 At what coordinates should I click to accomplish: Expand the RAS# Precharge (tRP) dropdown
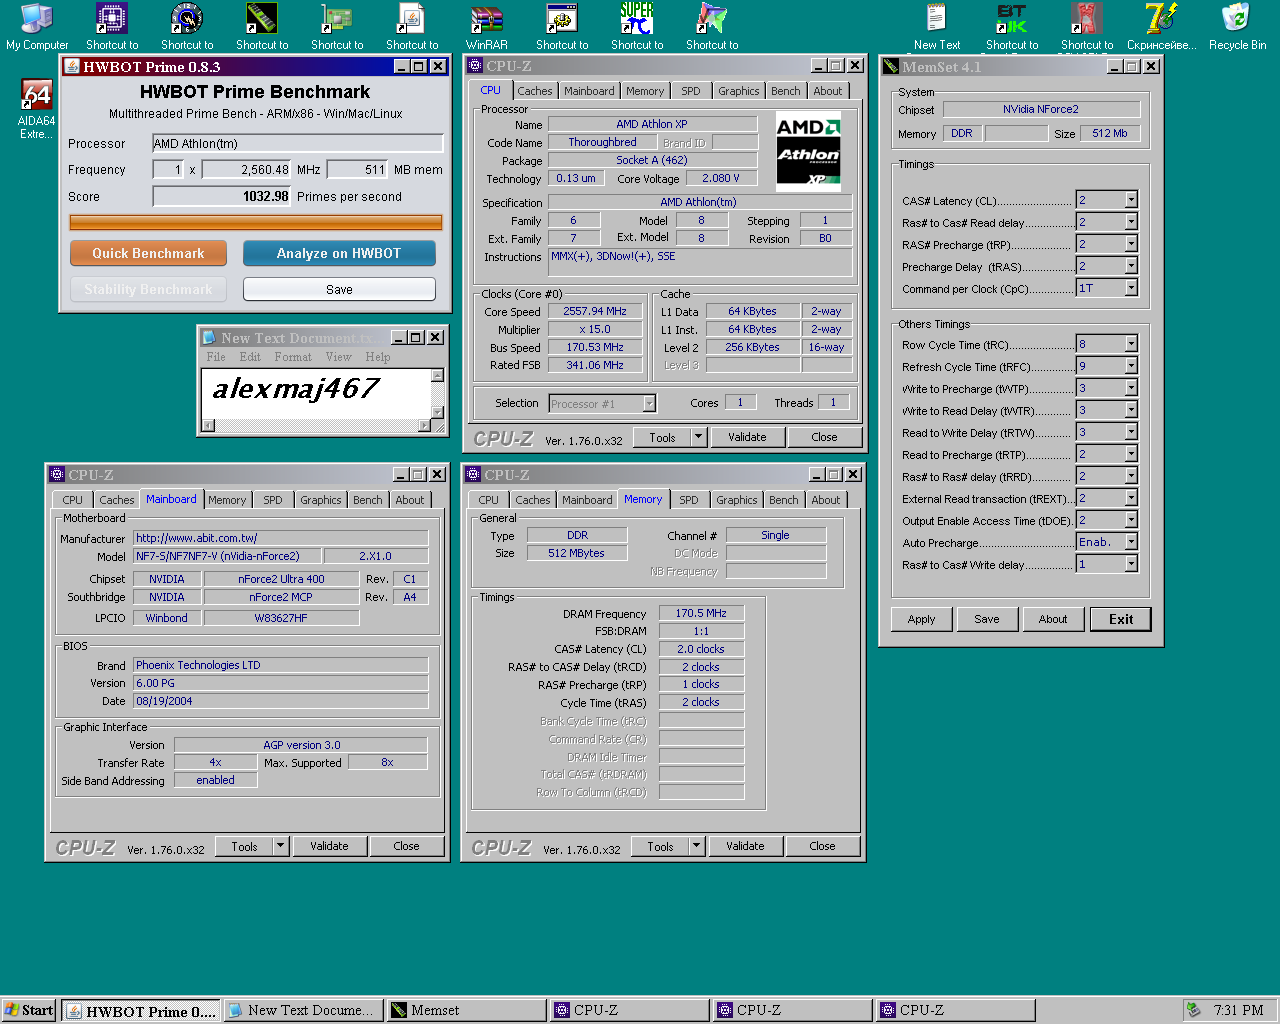coord(1131,244)
